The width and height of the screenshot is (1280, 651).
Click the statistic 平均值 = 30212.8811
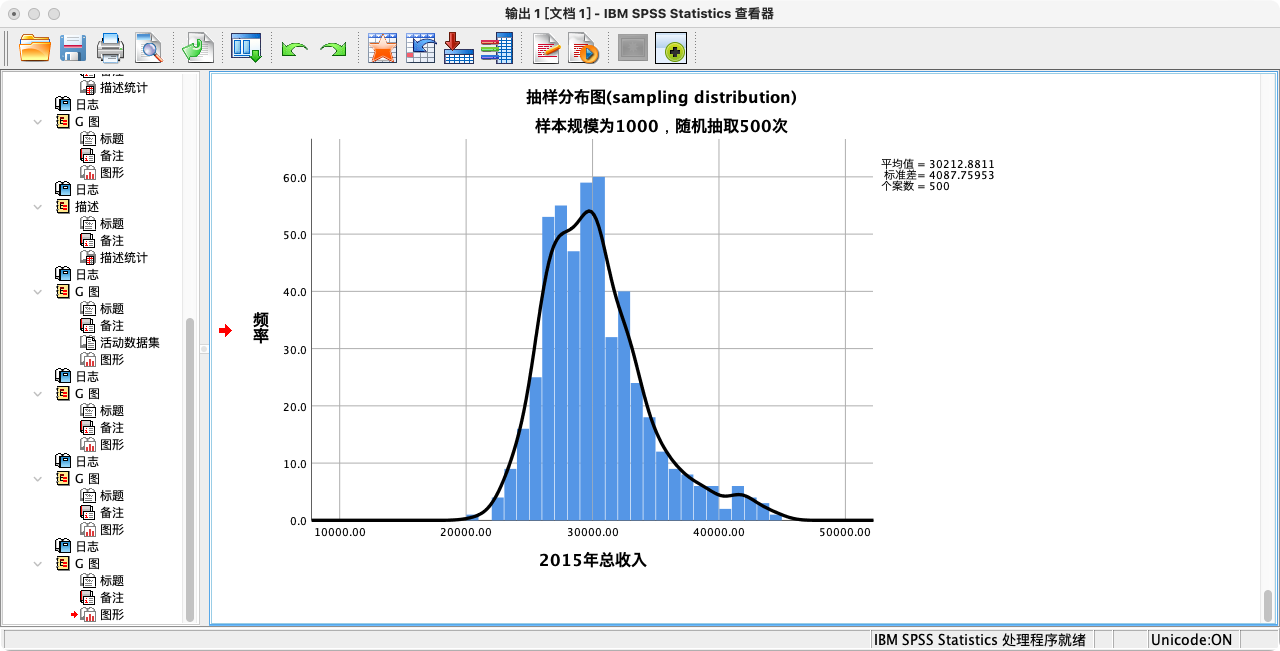click(x=938, y=164)
